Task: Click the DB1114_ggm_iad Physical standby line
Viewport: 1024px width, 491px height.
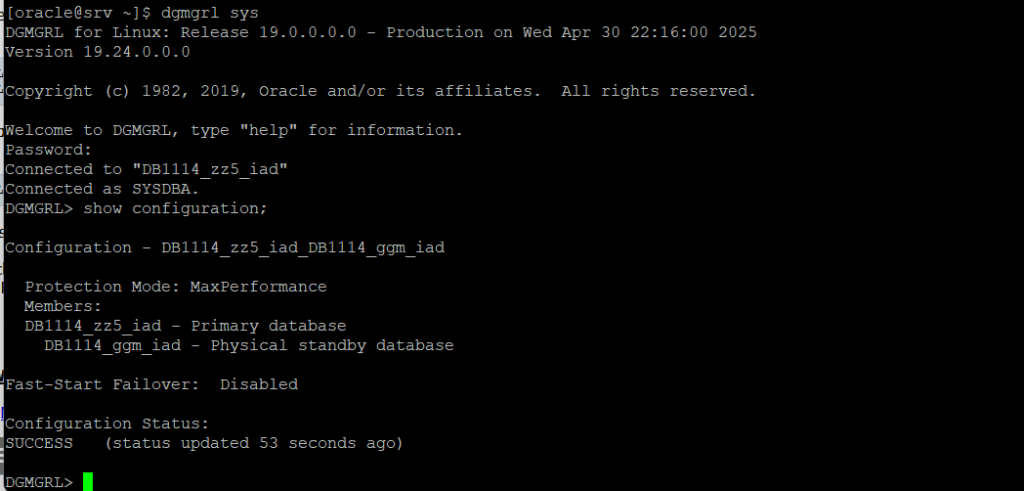Action: point(249,345)
